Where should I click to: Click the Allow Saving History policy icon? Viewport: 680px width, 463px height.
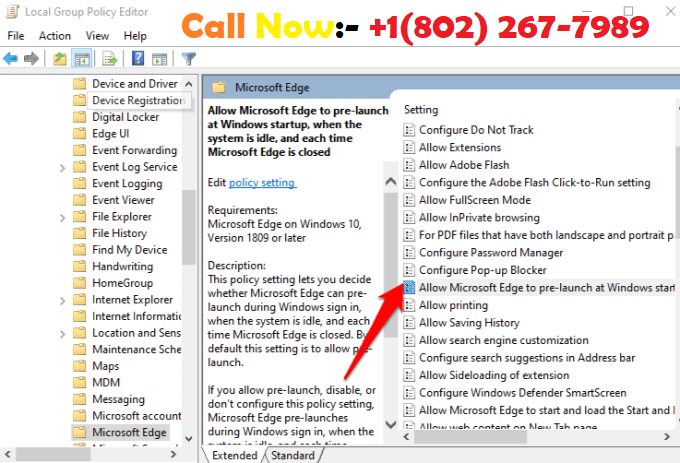click(x=409, y=323)
